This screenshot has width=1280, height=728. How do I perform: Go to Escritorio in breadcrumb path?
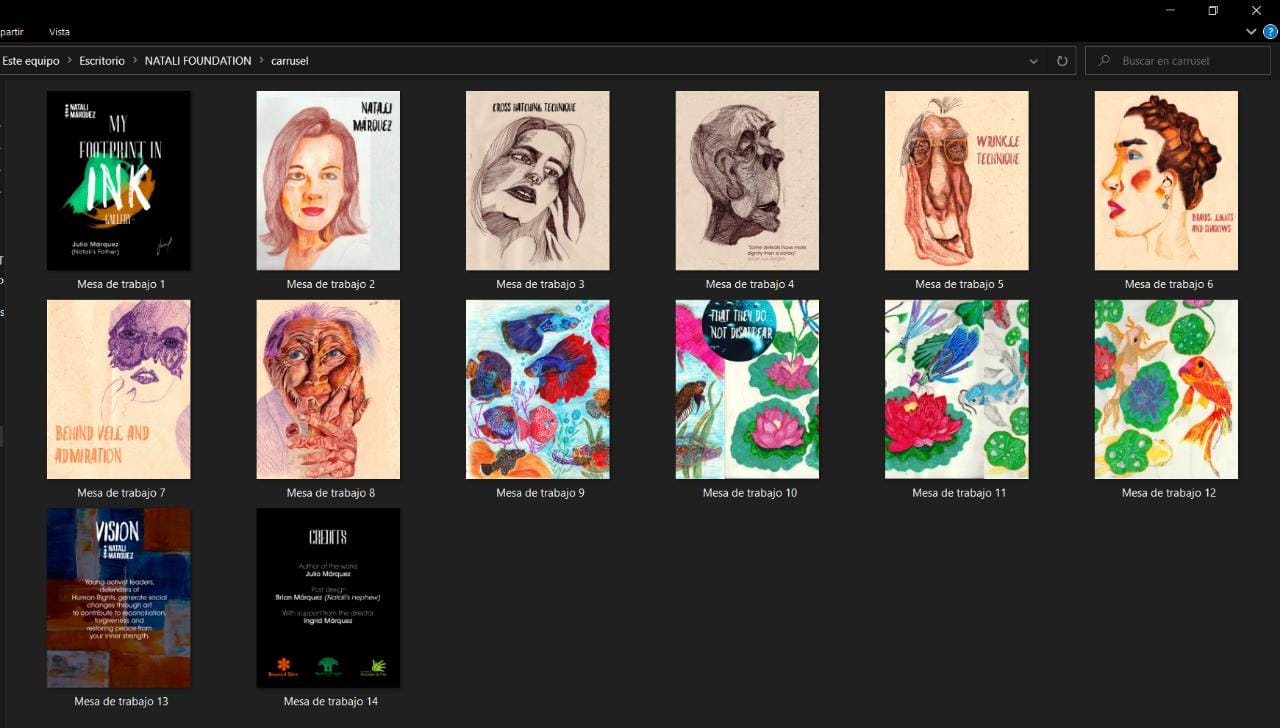pyautogui.click(x=102, y=61)
